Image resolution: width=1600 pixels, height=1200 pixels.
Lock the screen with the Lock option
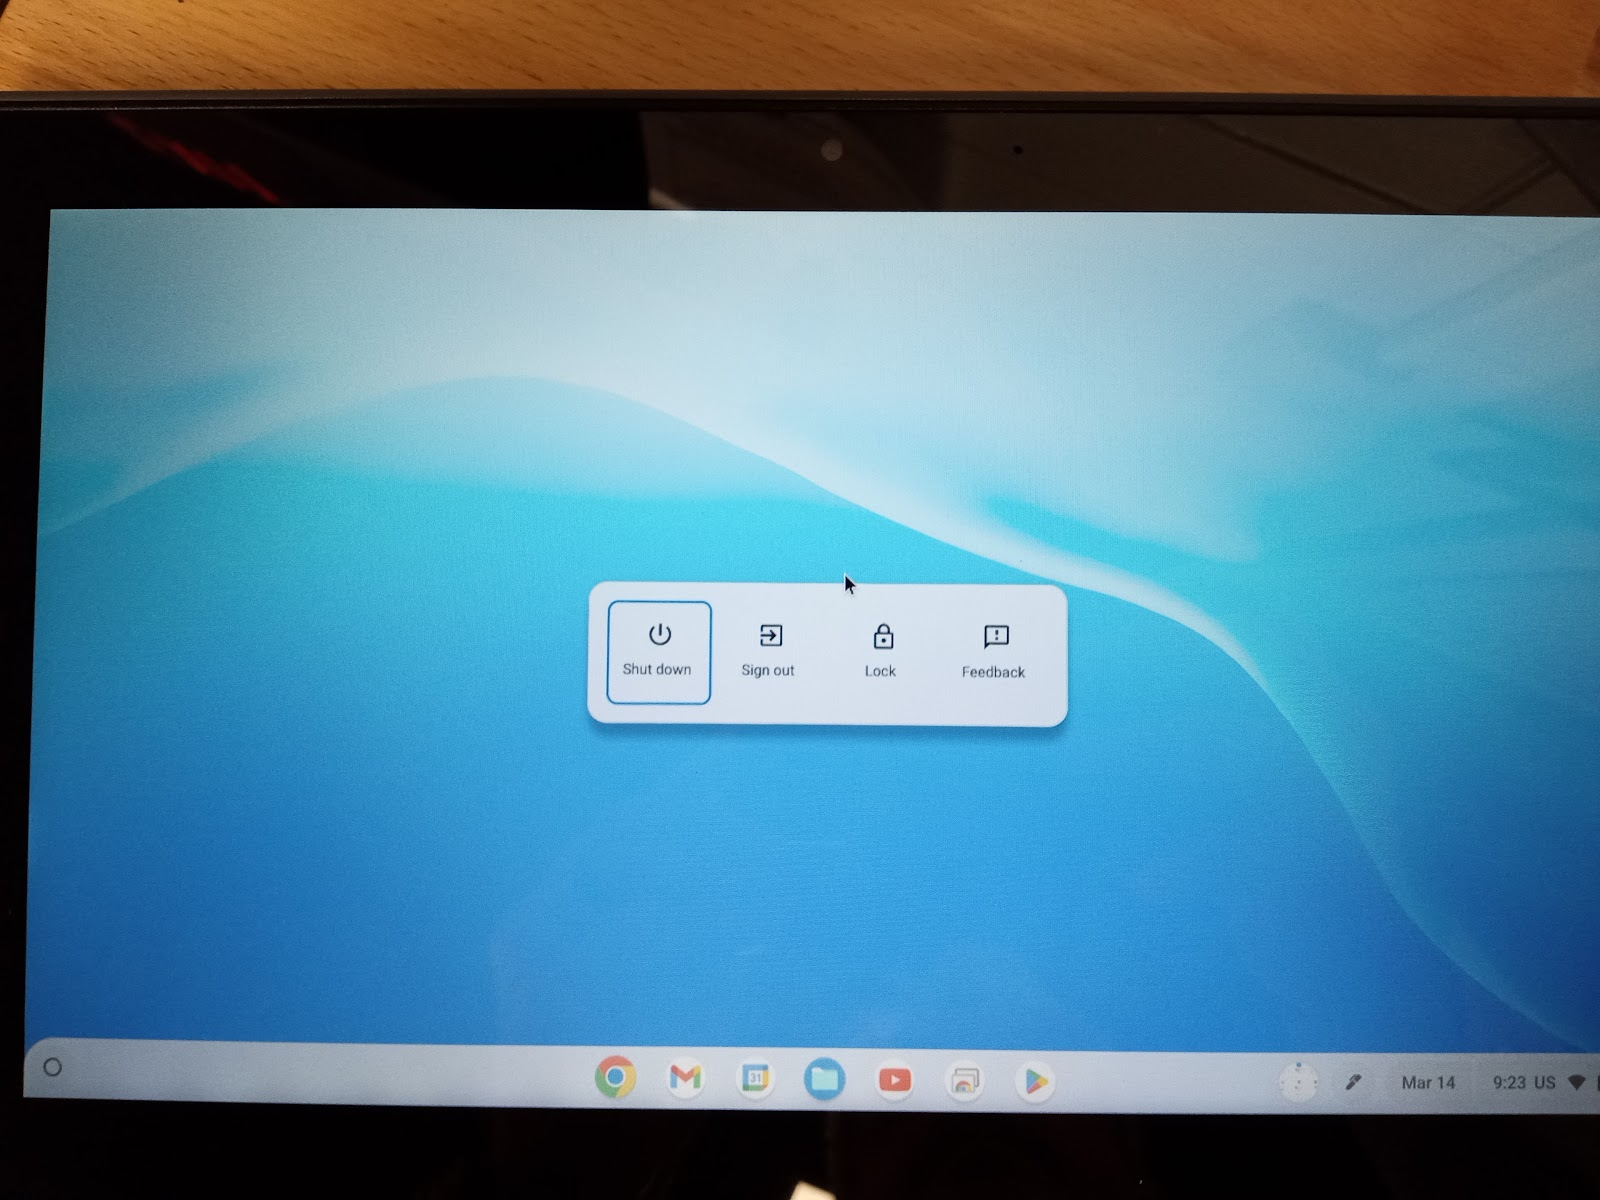click(x=881, y=652)
